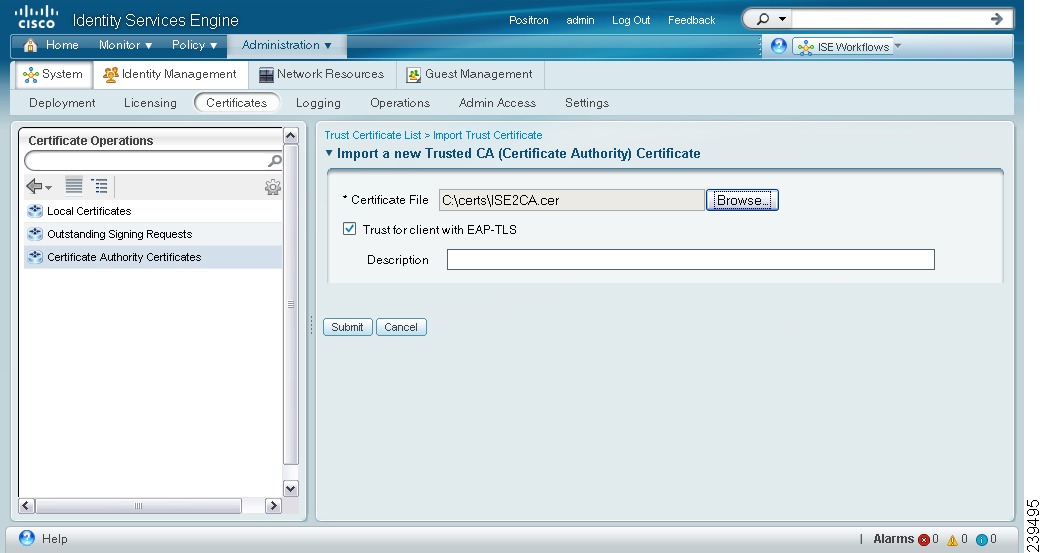Go to Deployment submenu
Screen dimensions: 1044x553
pyautogui.click(x=62, y=103)
